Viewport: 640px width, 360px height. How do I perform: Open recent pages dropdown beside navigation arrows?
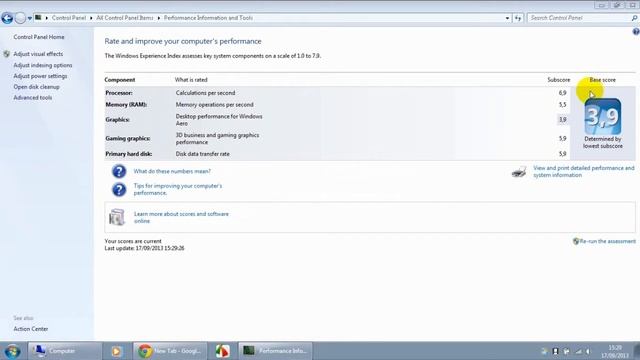pos(30,18)
